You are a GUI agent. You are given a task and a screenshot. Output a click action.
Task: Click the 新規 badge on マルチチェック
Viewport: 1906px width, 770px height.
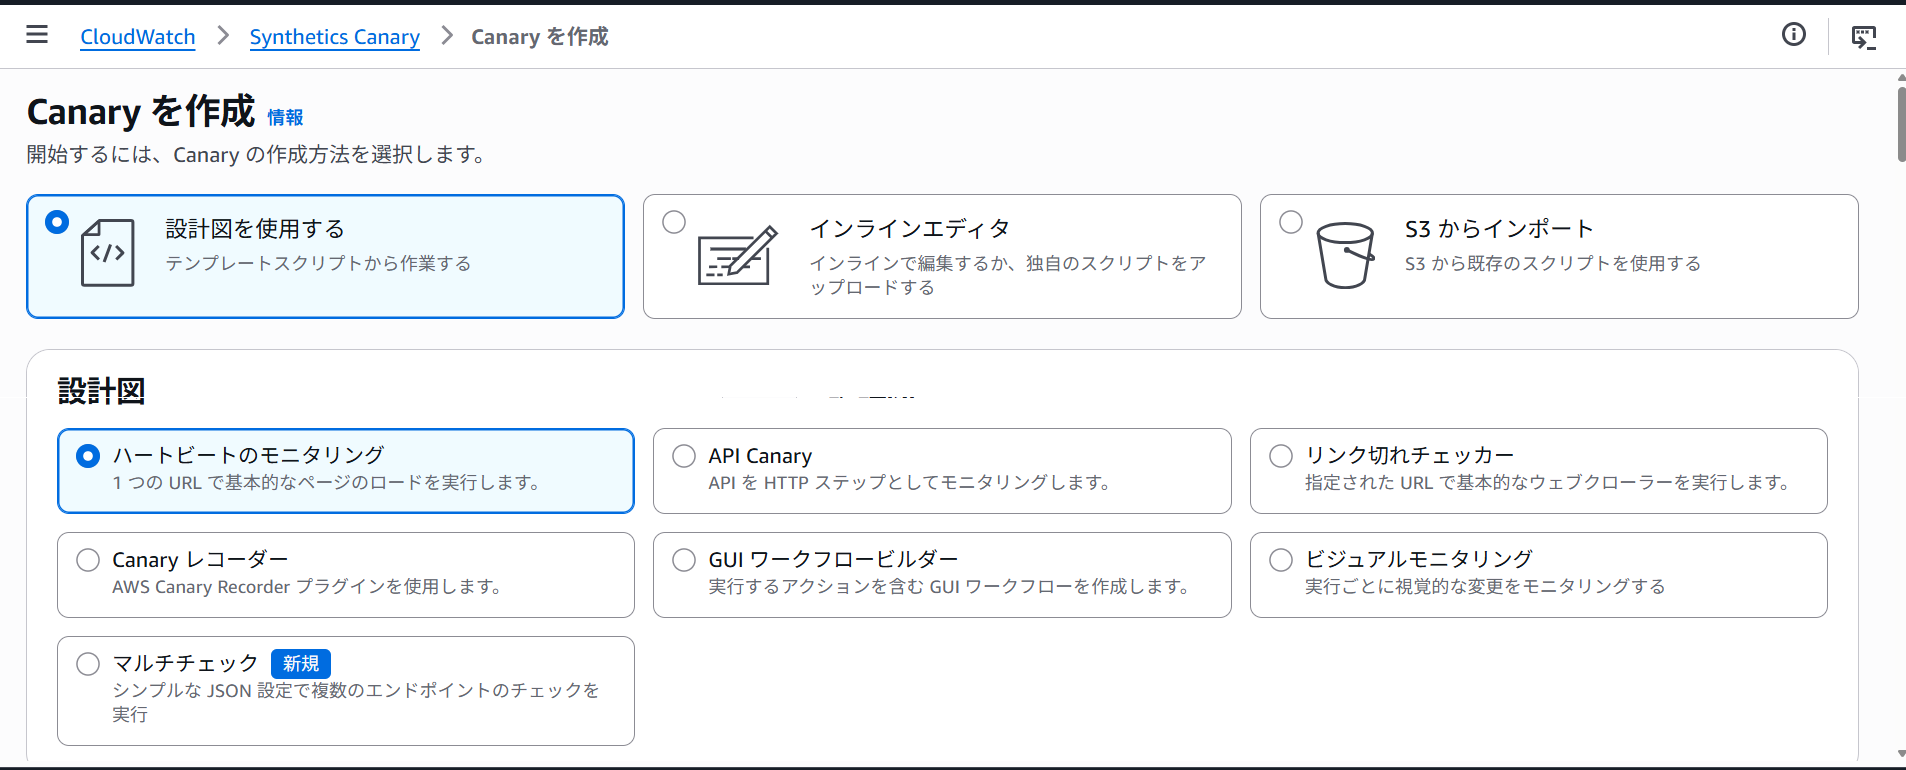coord(301,664)
